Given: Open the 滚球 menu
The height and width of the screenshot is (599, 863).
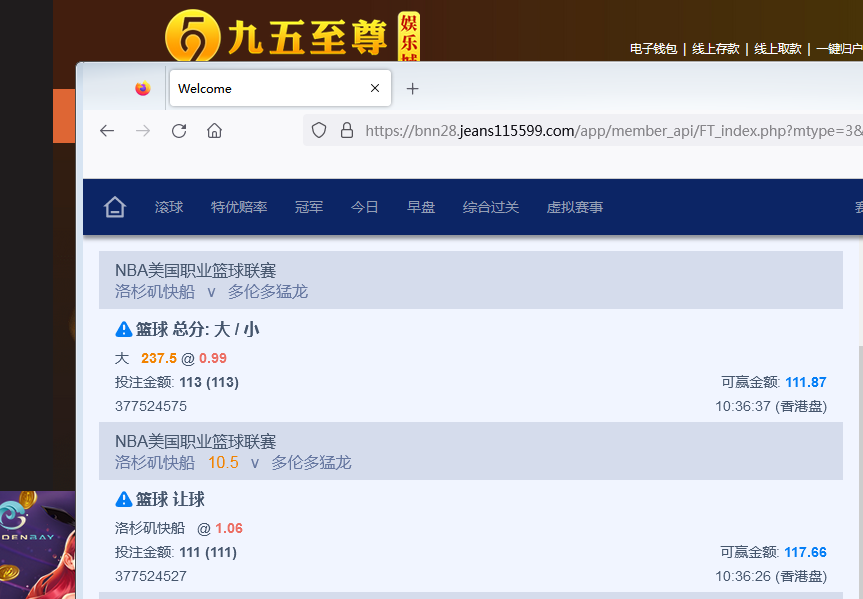Looking at the screenshot, I should [169, 208].
